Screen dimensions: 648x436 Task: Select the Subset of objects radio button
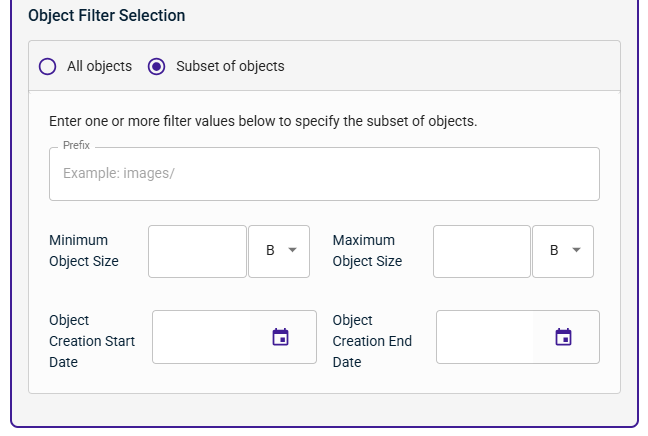(x=157, y=67)
